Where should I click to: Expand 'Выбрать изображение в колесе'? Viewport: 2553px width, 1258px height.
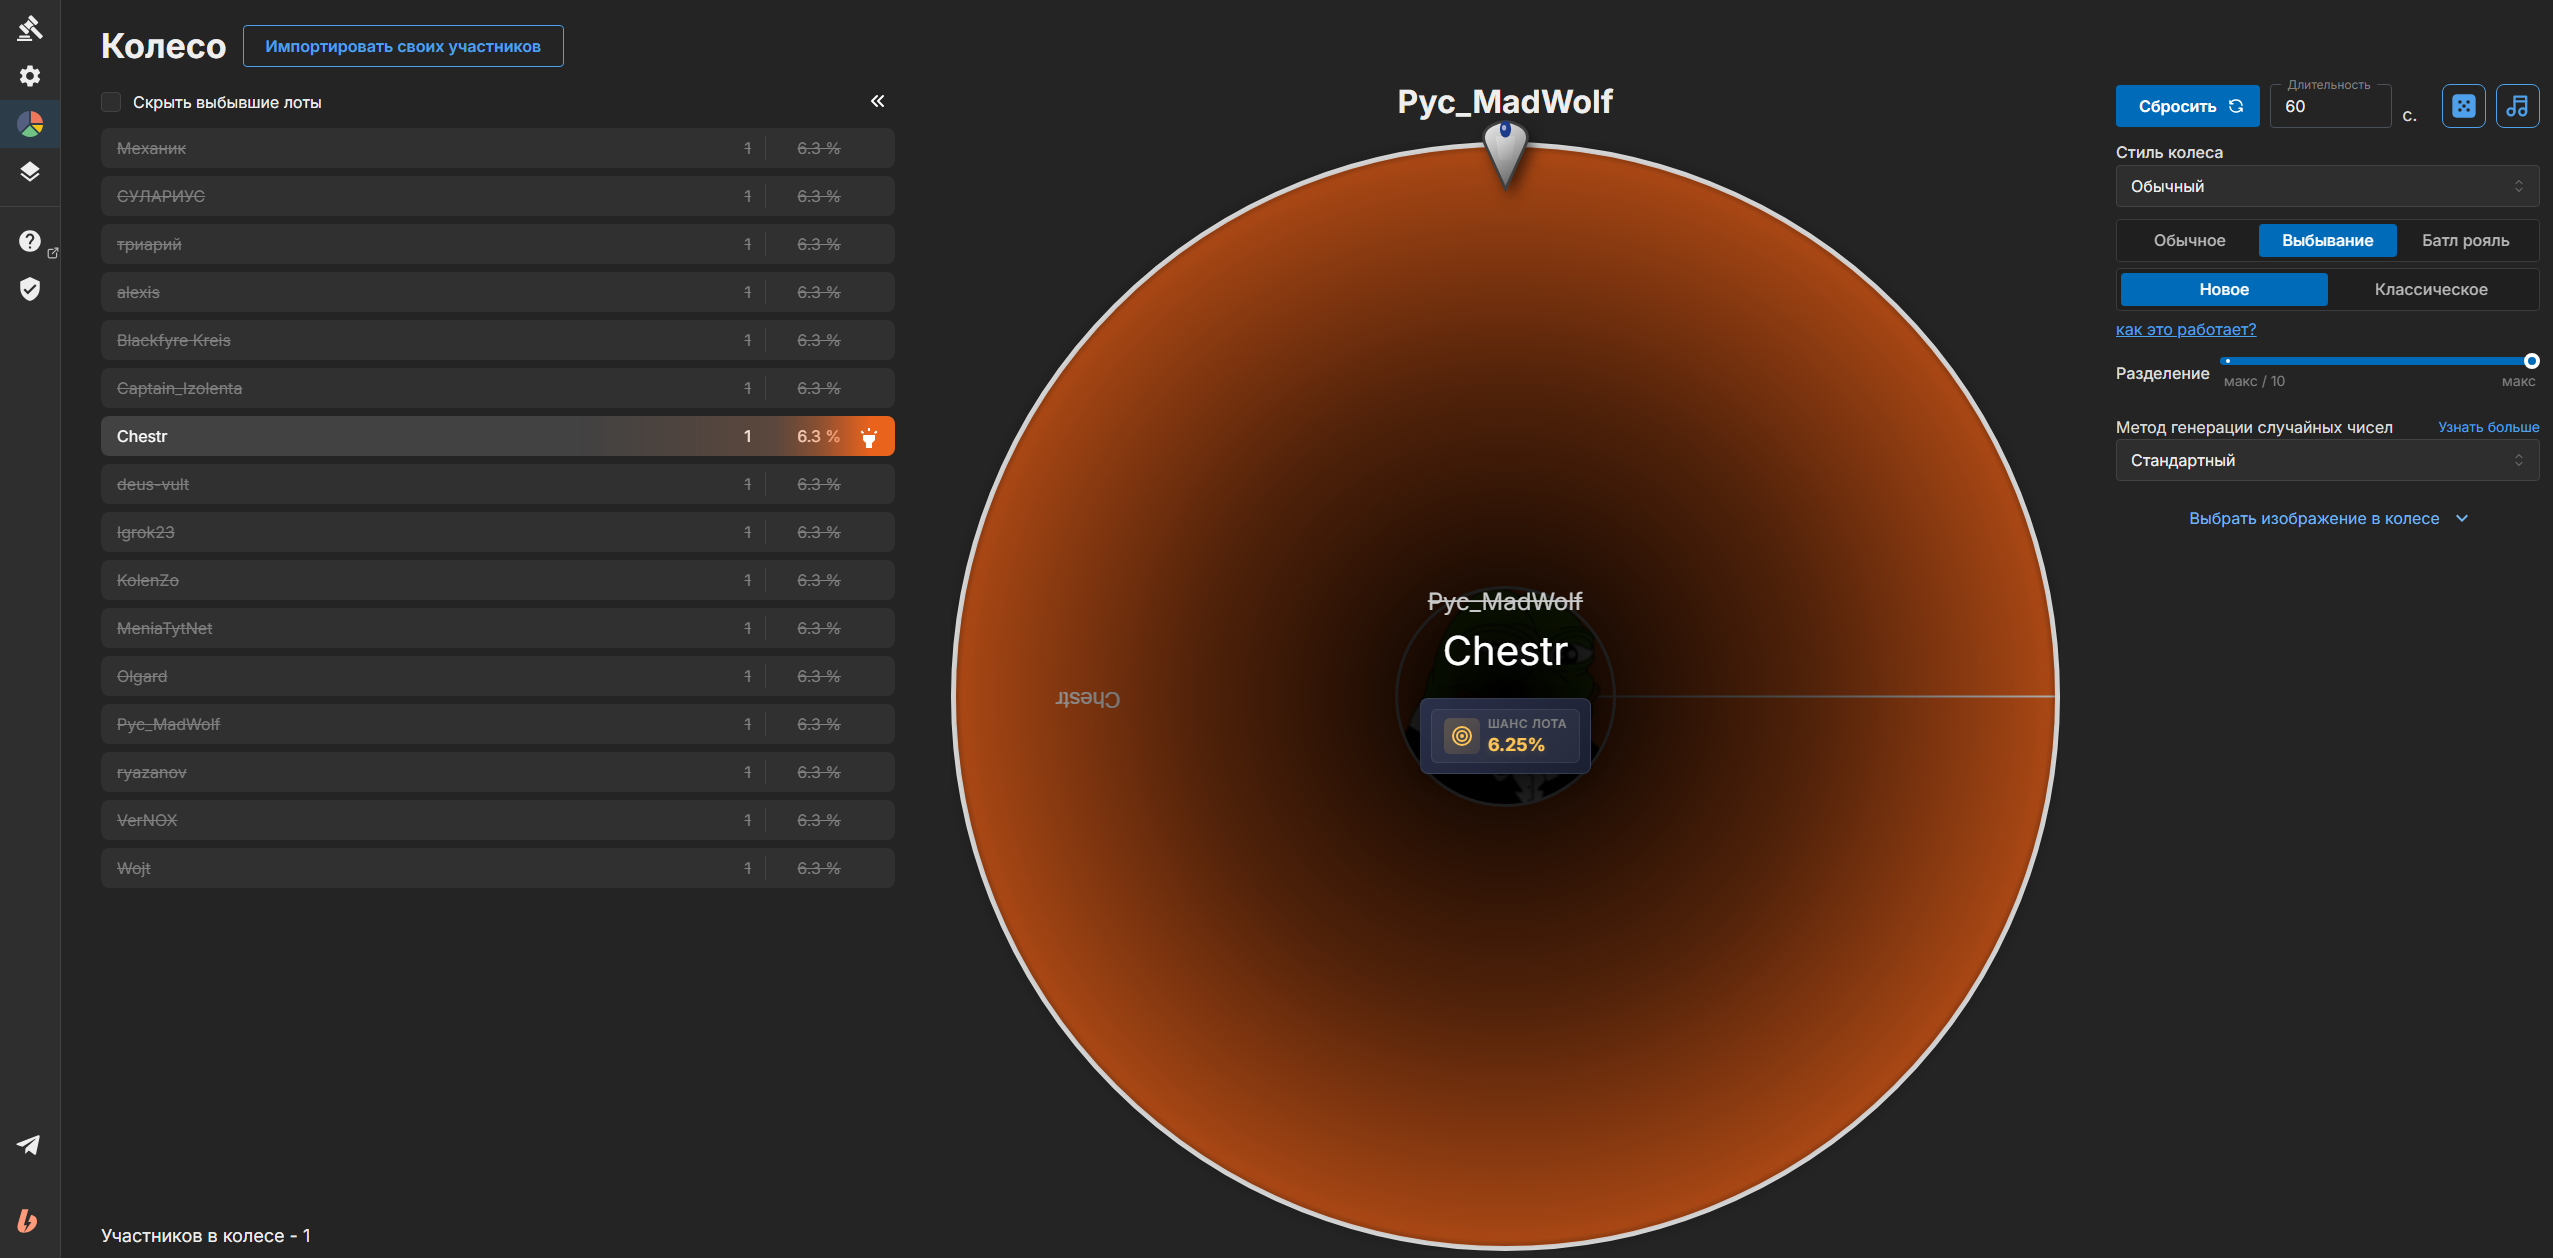[2328, 518]
